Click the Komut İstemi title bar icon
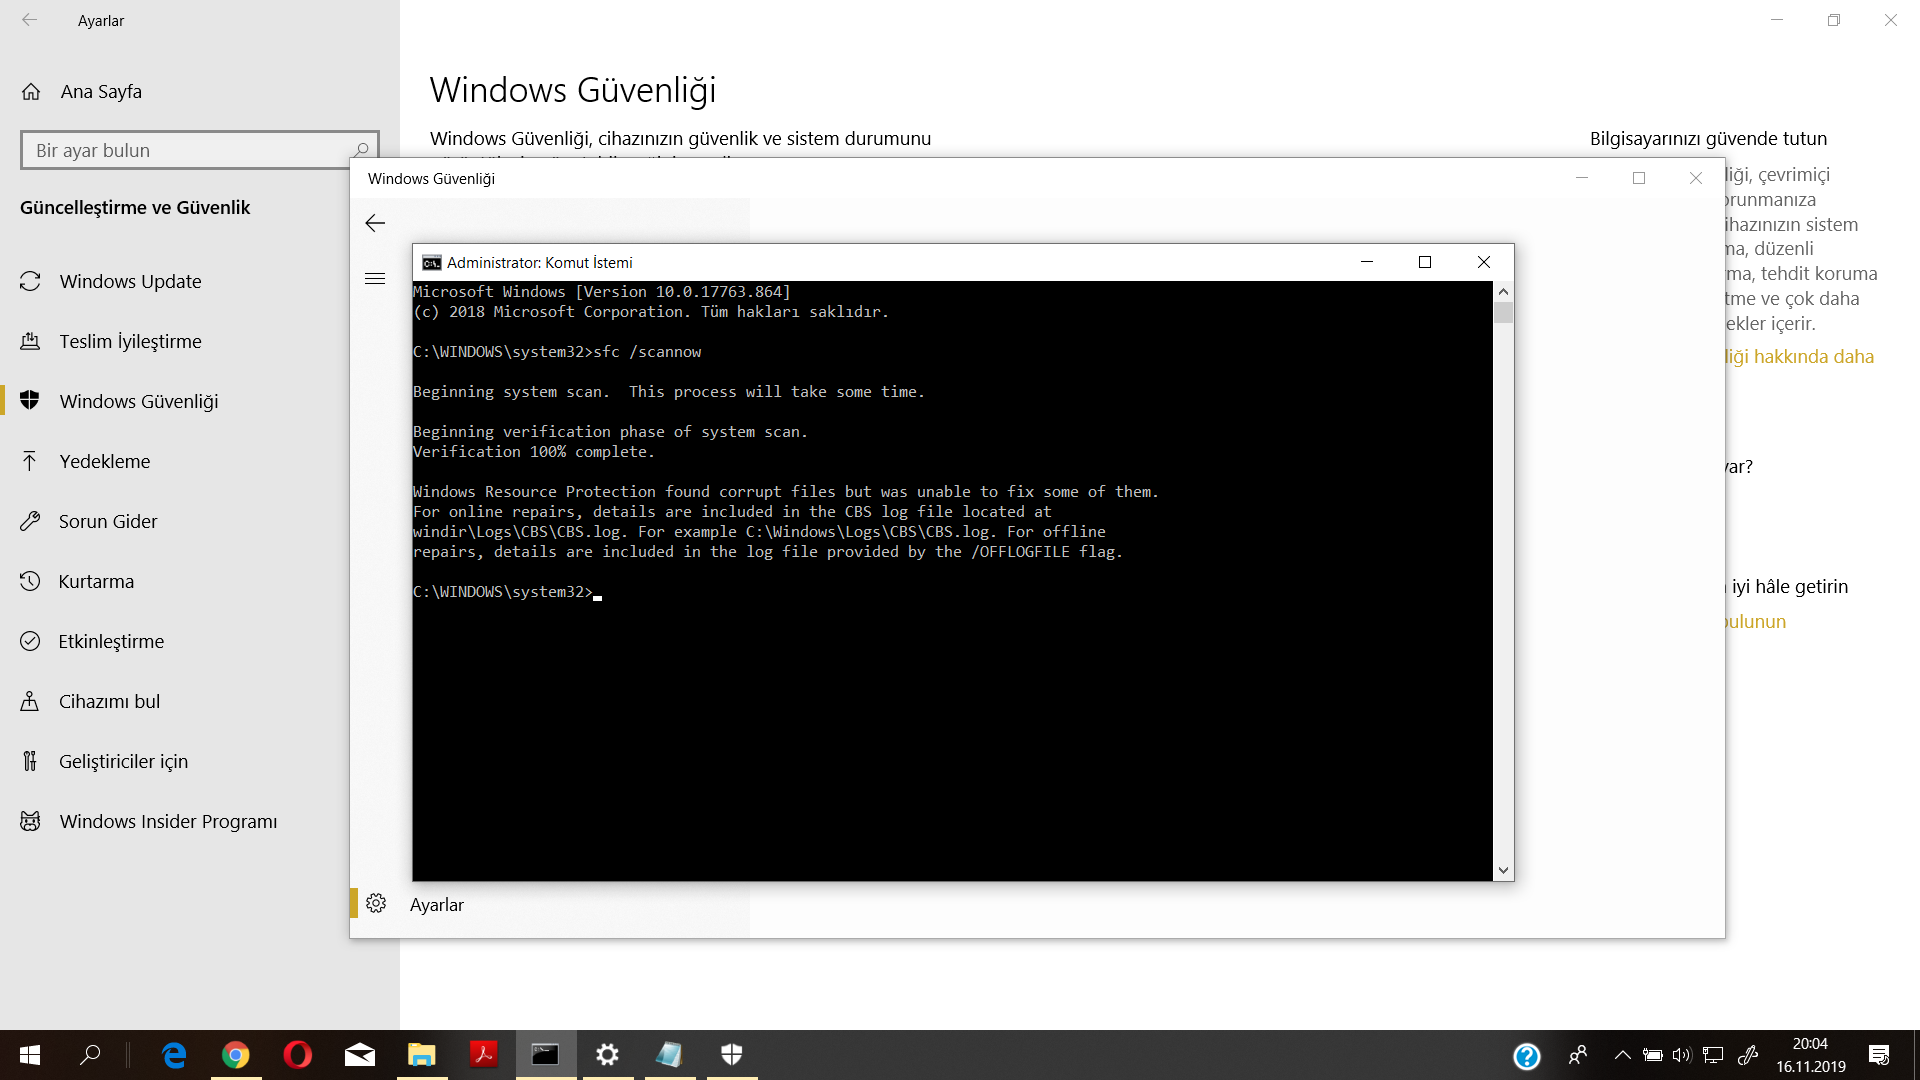 pyautogui.click(x=431, y=262)
